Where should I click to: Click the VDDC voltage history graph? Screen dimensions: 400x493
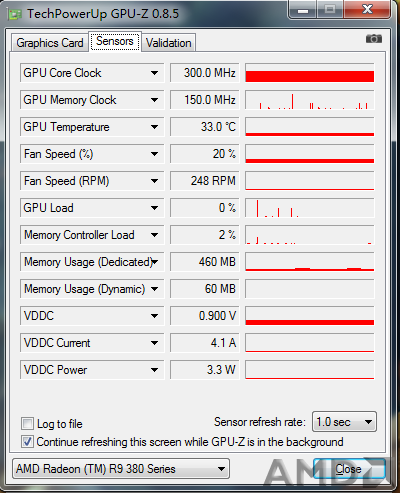[x=310, y=316]
